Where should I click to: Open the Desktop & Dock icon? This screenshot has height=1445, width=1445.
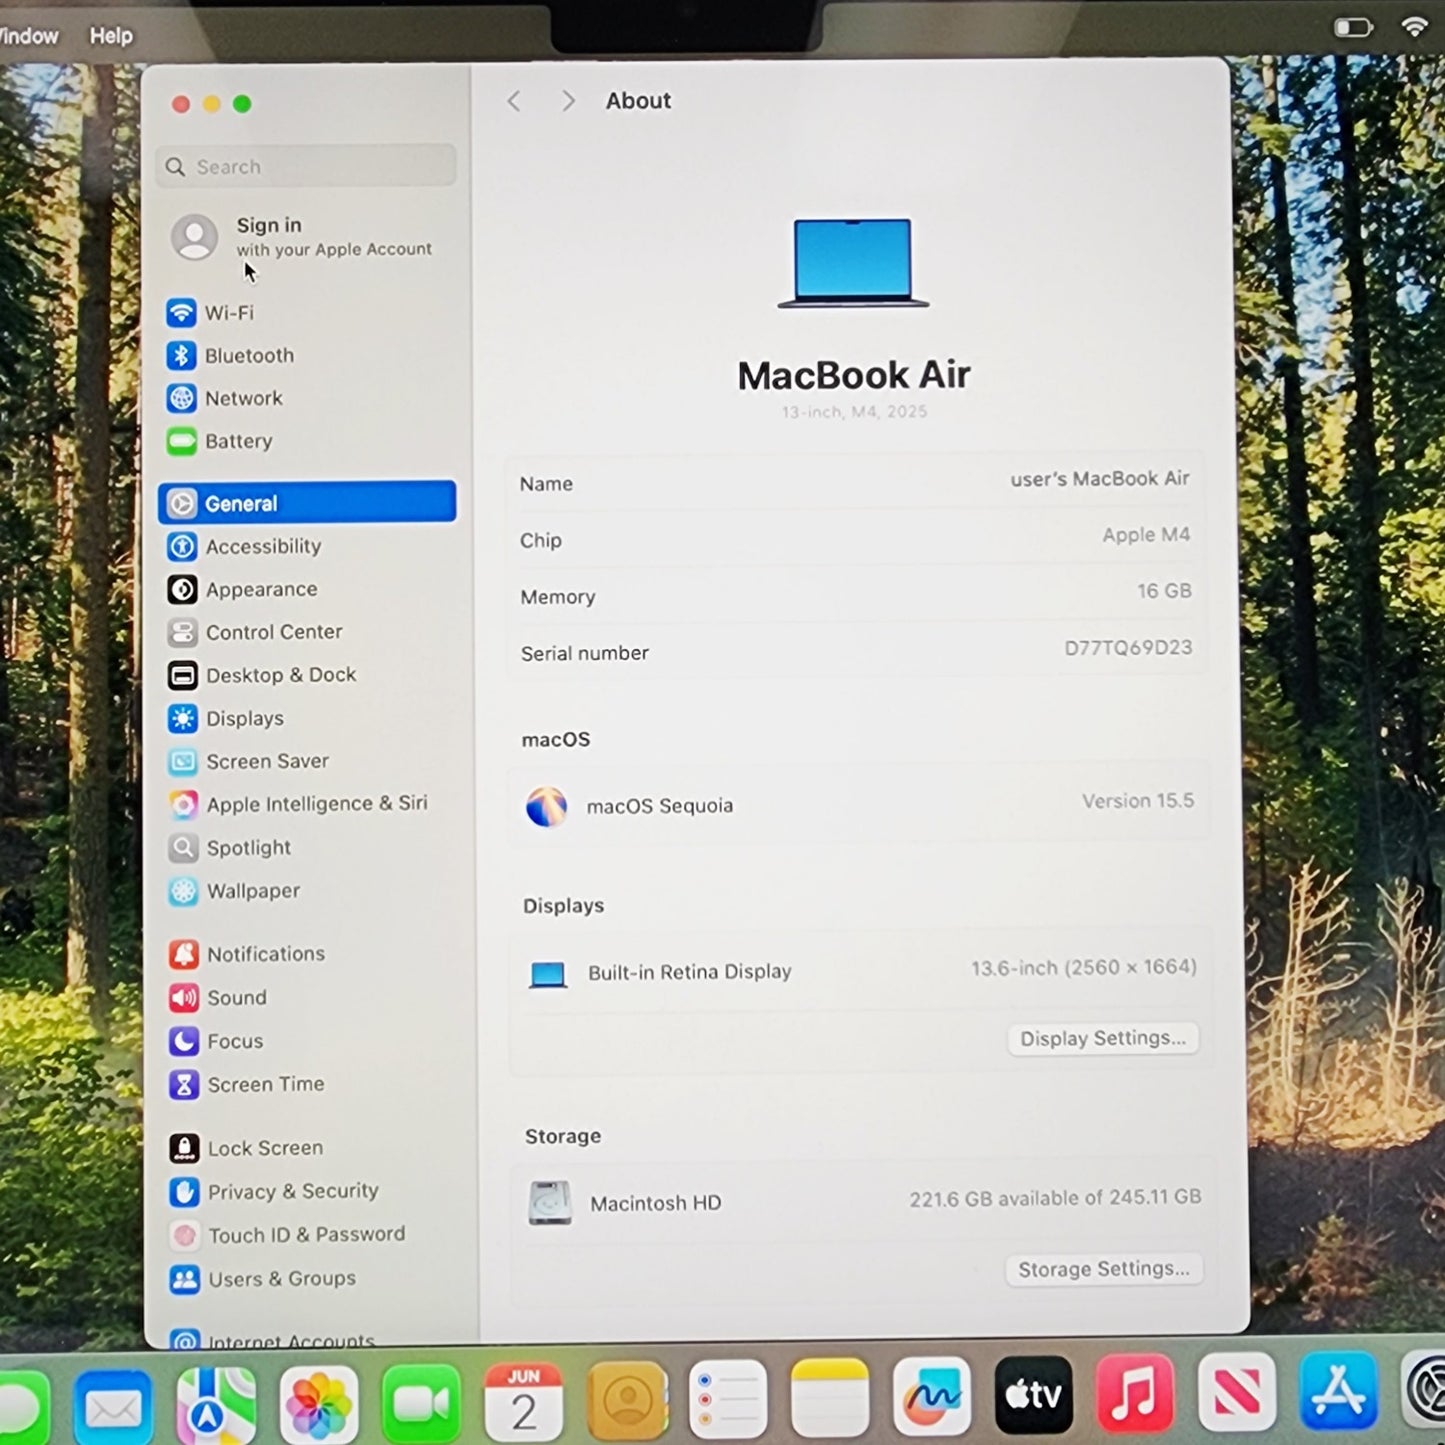tap(182, 675)
